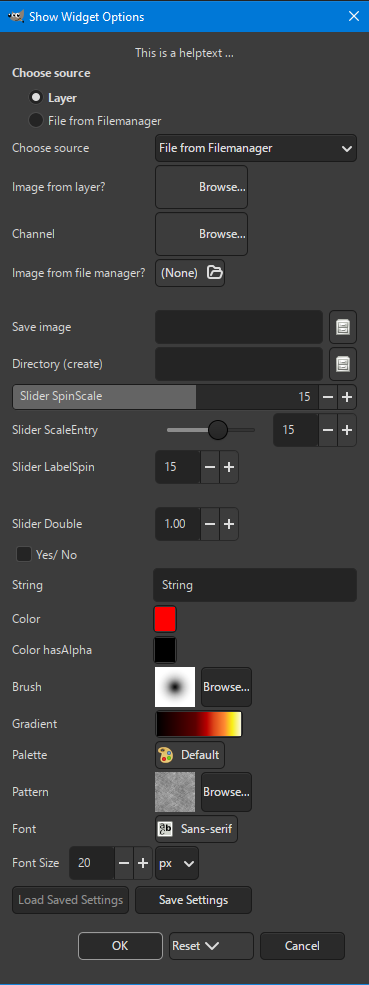Click the Brush preview thumbnail
This screenshot has width=369, height=985.
pos(175,687)
